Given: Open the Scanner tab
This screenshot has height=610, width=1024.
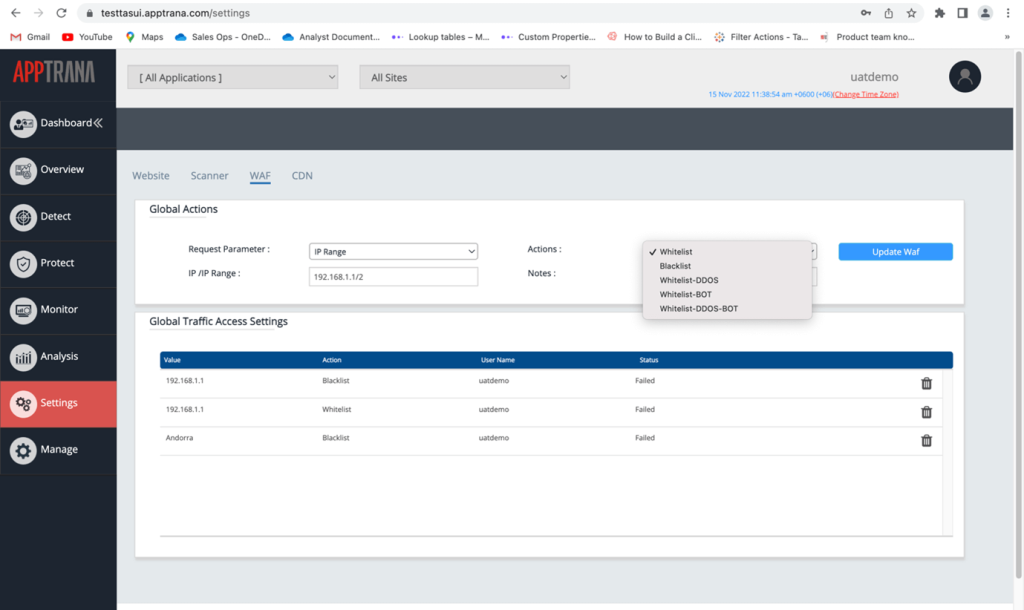Looking at the screenshot, I should 209,175.
